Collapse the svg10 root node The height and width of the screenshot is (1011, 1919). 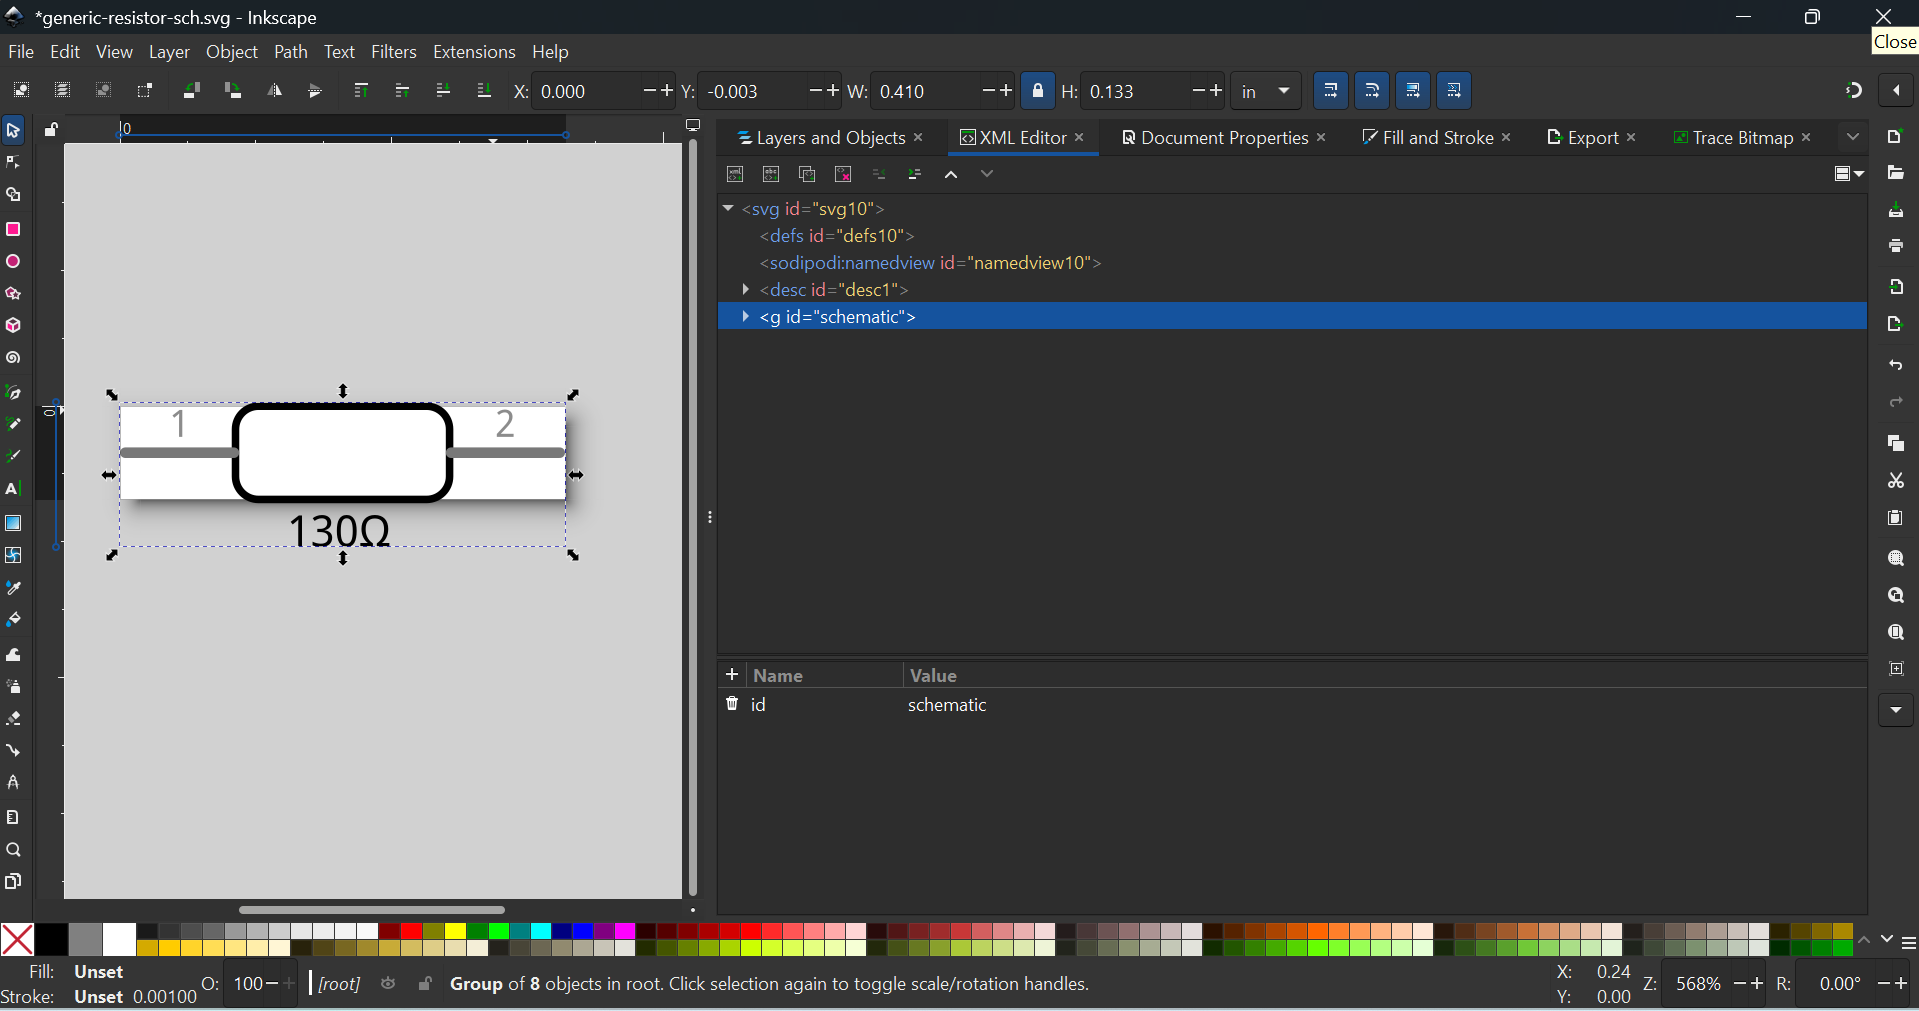point(728,209)
